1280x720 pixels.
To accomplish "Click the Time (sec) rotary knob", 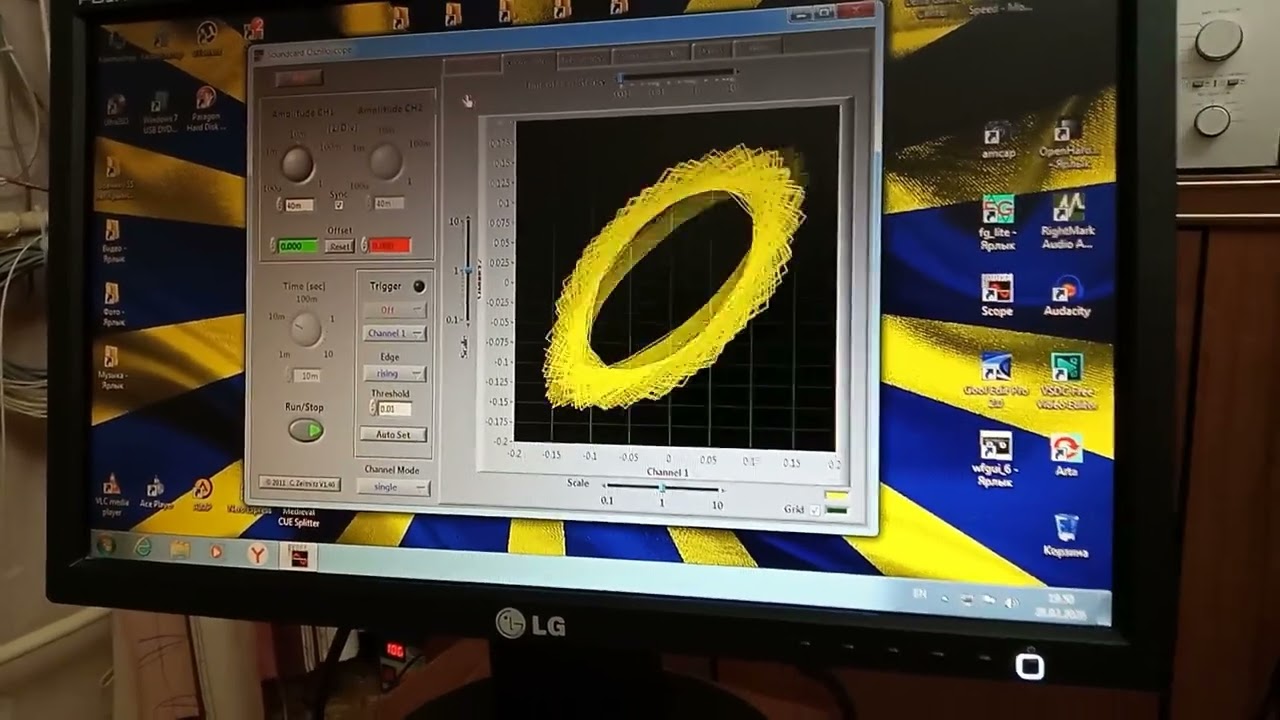I will pyautogui.click(x=306, y=328).
